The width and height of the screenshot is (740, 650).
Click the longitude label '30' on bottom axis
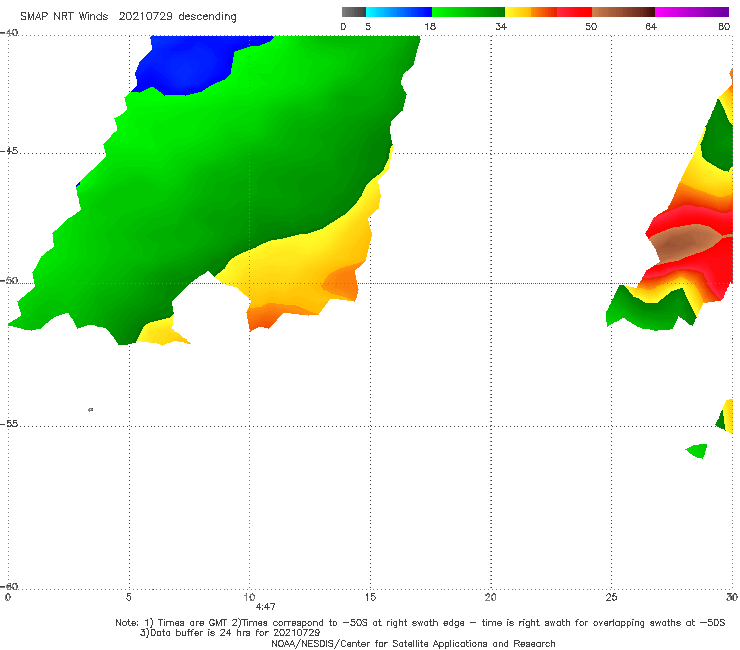(x=732, y=597)
